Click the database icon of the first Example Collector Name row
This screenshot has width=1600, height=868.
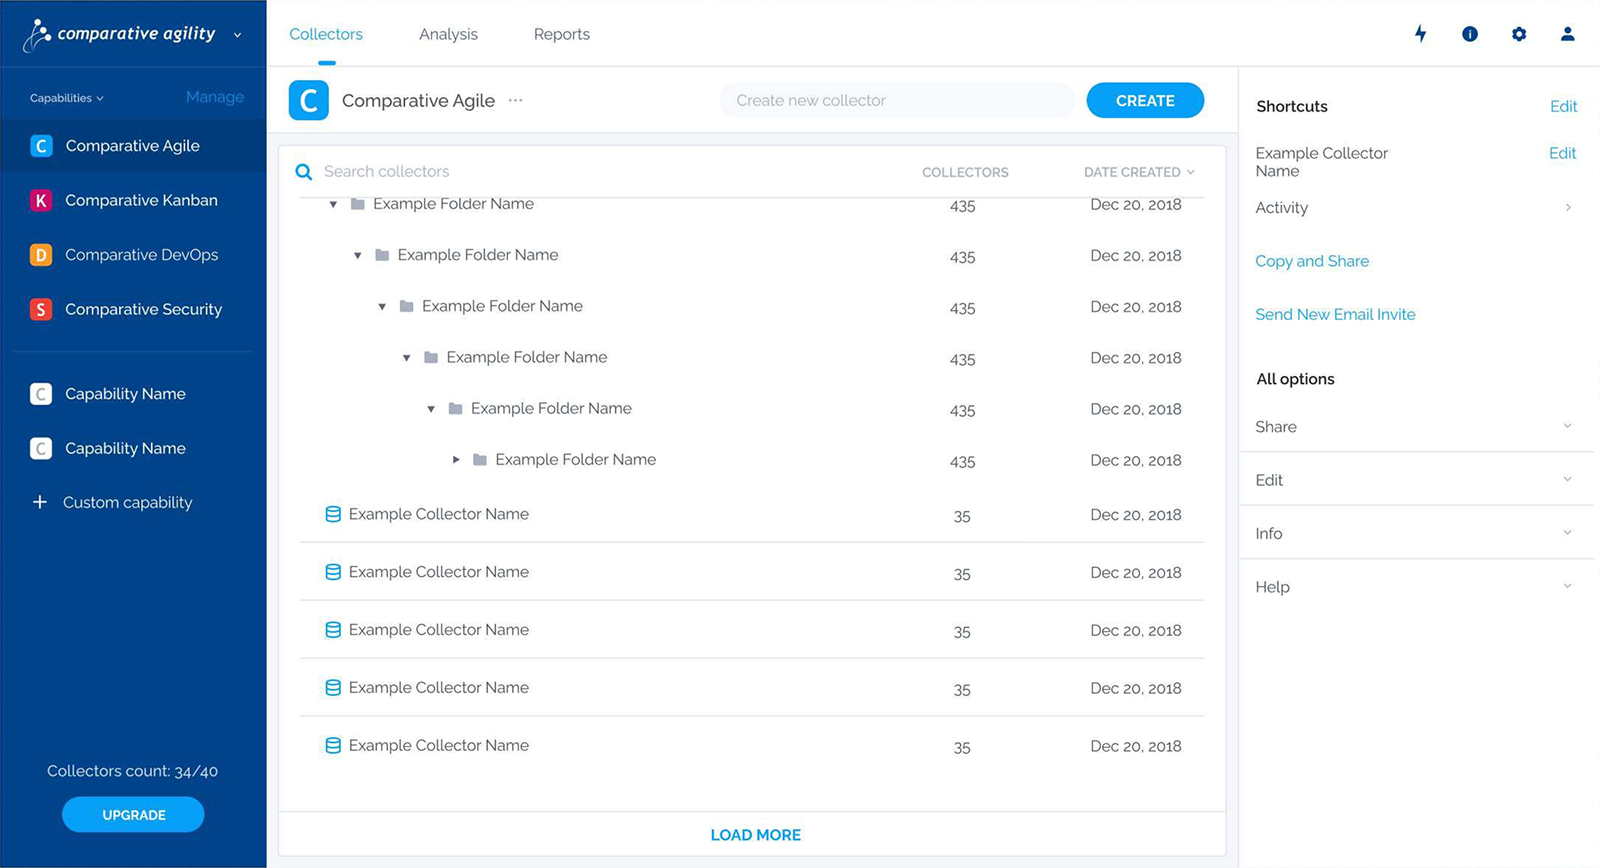pyautogui.click(x=333, y=514)
